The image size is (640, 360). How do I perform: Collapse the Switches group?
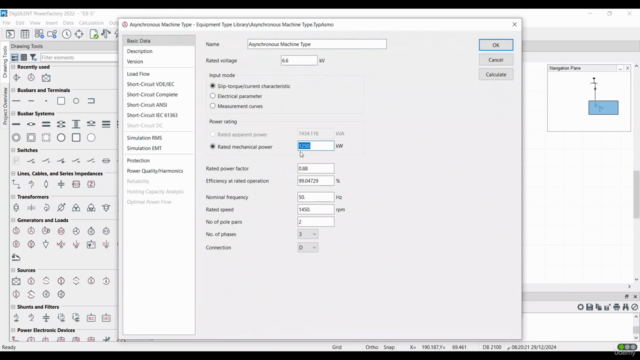coord(13,150)
